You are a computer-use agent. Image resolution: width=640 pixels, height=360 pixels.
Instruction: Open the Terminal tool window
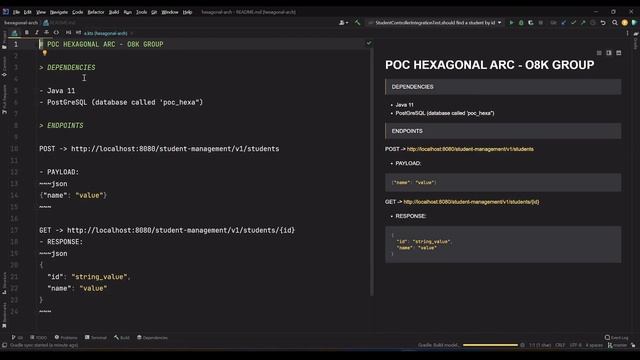(x=96, y=338)
